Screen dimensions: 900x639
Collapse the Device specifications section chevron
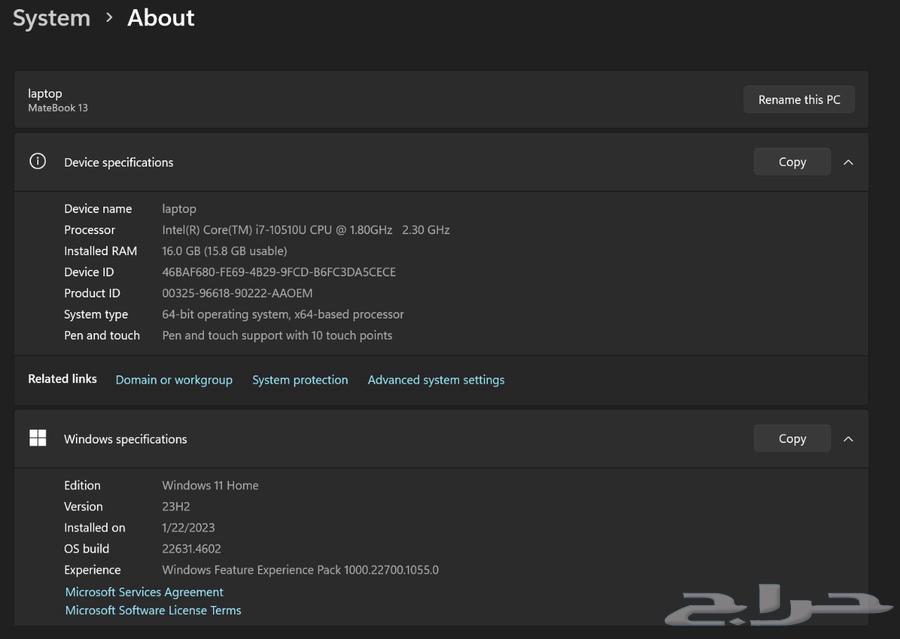pos(848,162)
